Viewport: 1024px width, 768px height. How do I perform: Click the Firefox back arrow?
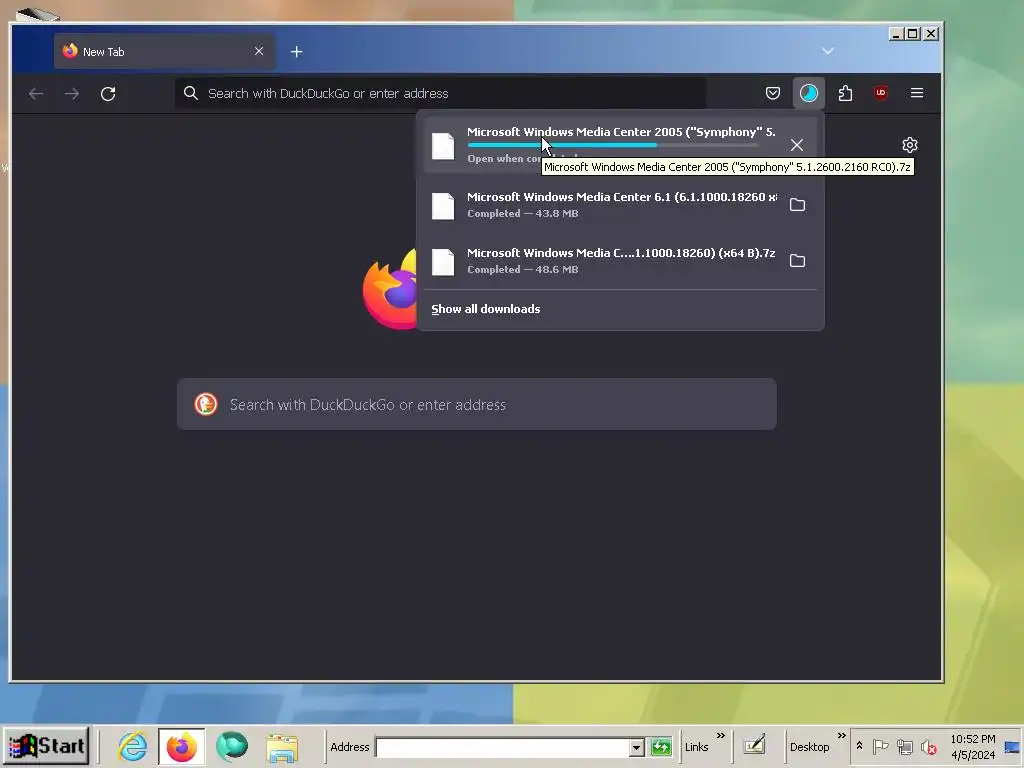[x=36, y=93]
